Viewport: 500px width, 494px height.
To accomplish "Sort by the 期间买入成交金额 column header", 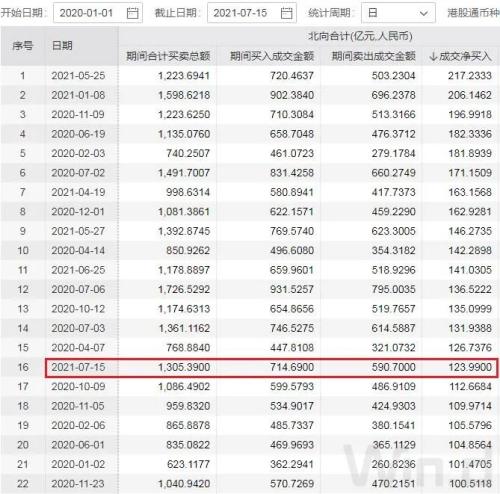I will click(x=272, y=56).
